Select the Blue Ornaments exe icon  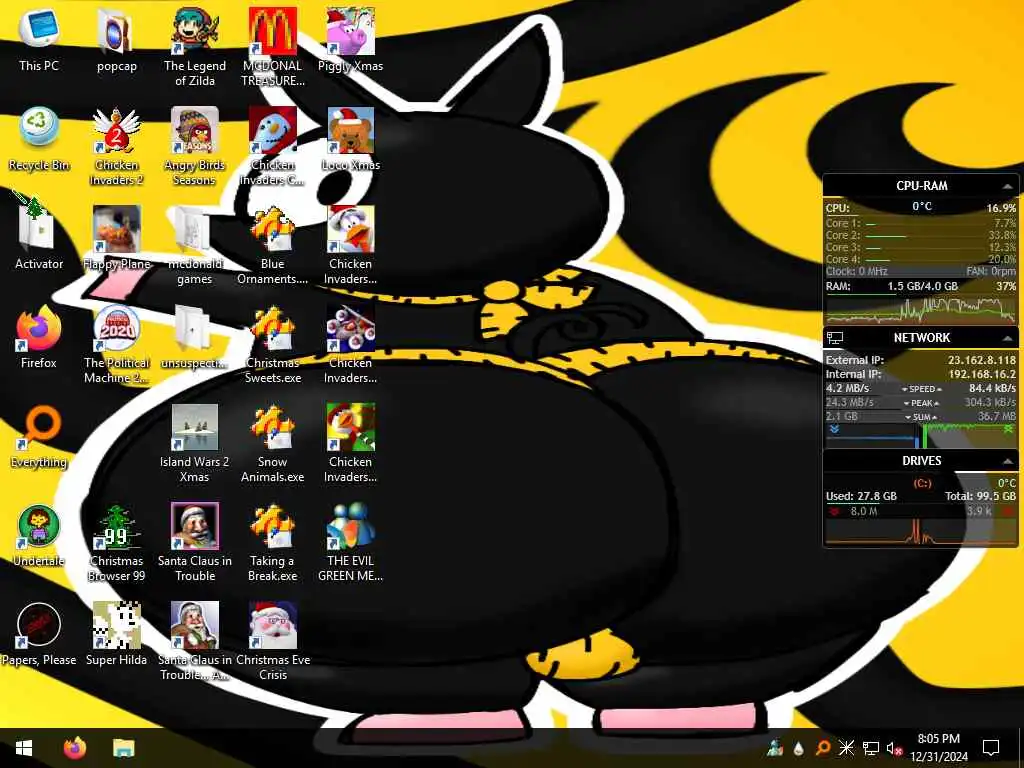click(272, 246)
